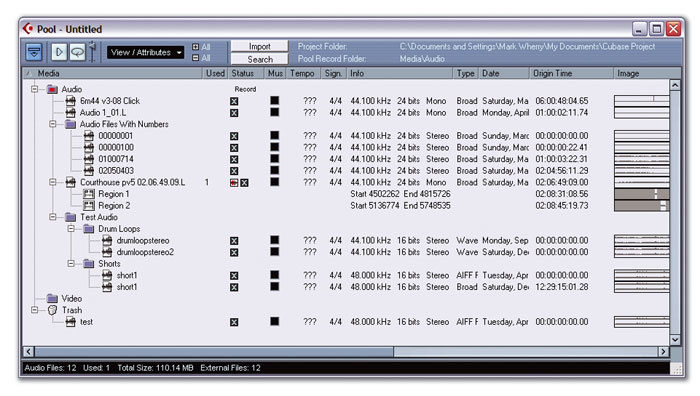The height and width of the screenshot is (396, 700).
Task: Select the Audio record folder icon
Action: pos(52,89)
